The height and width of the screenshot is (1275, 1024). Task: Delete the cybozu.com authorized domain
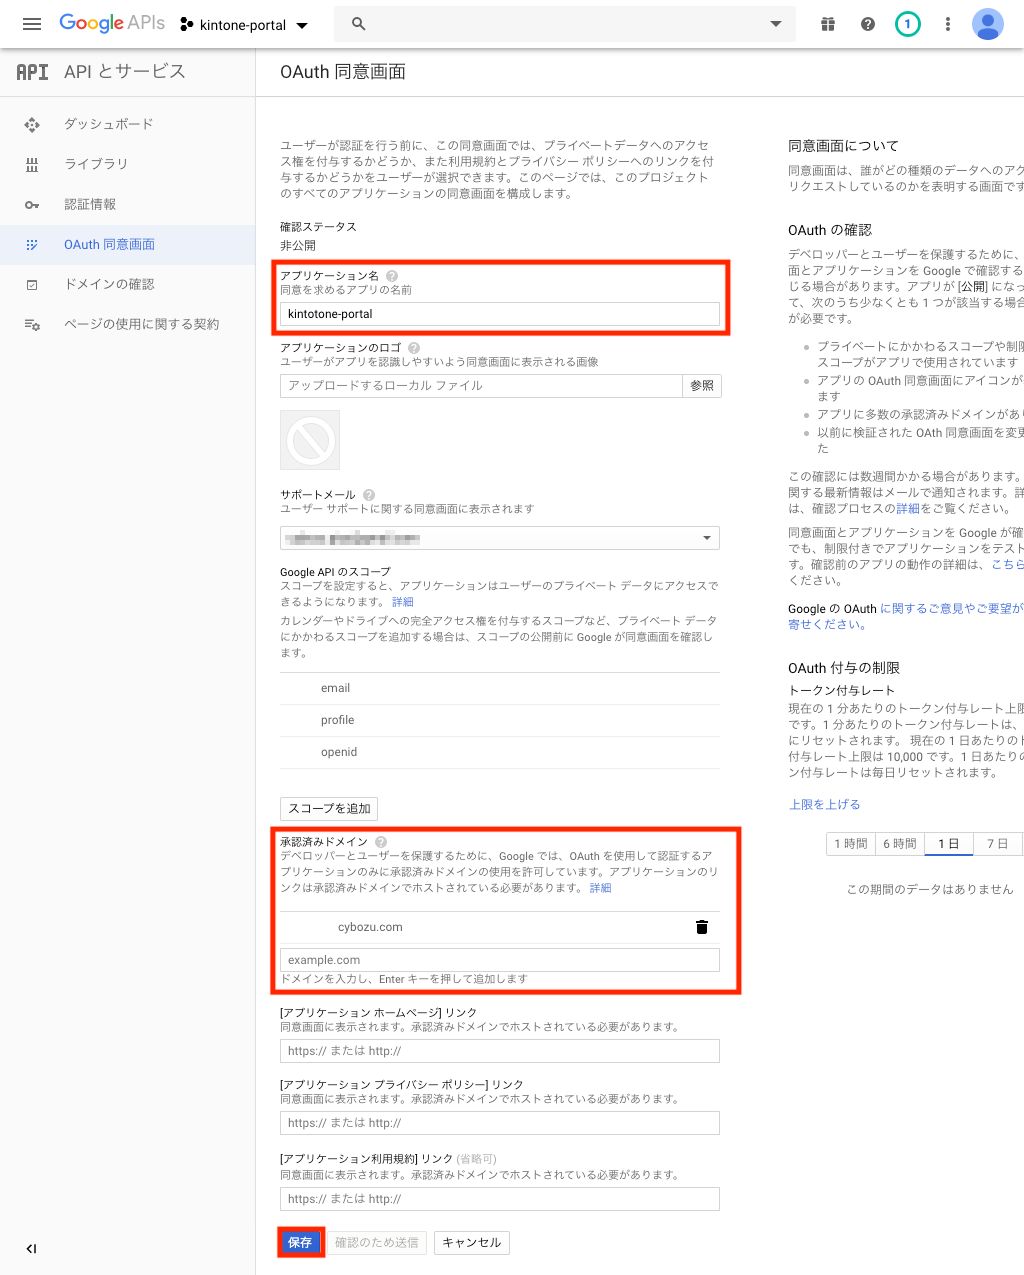point(702,927)
